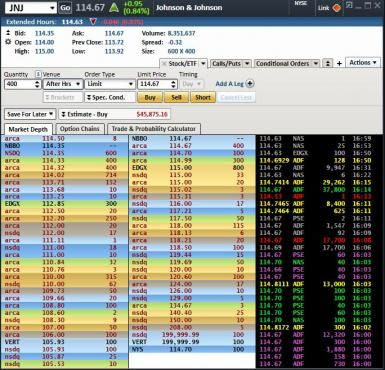
Task: Click the Link window diamond icon
Action: (x=337, y=8)
